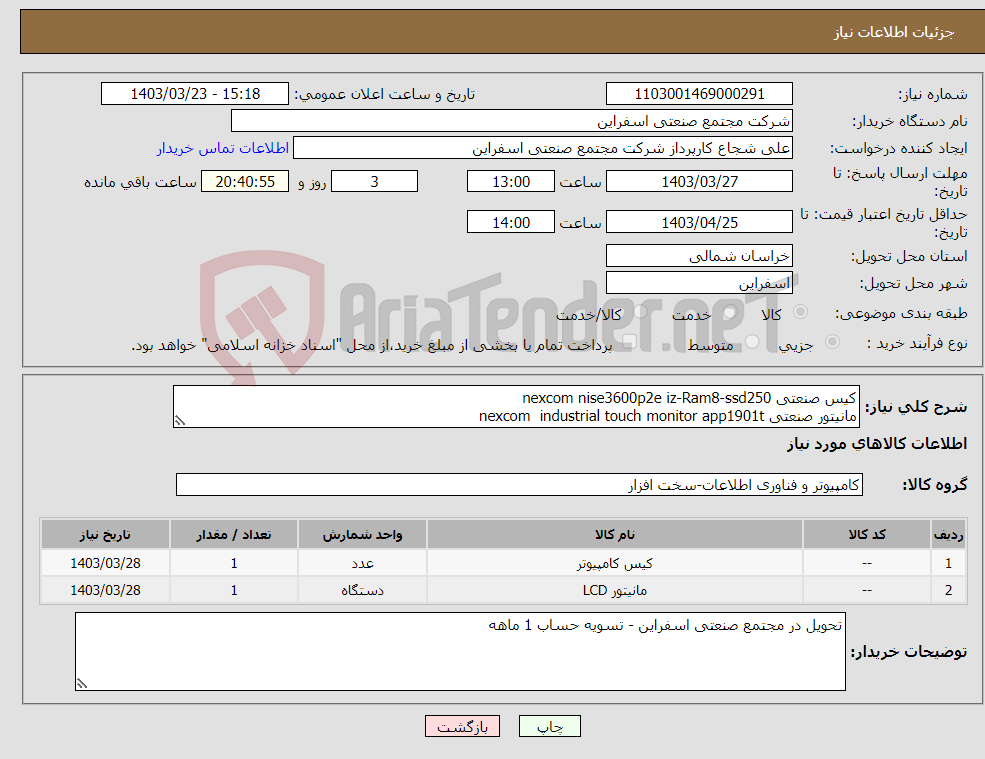
Task: Click the تاریخ نیاز column header
Action: (x=105, y=535)
